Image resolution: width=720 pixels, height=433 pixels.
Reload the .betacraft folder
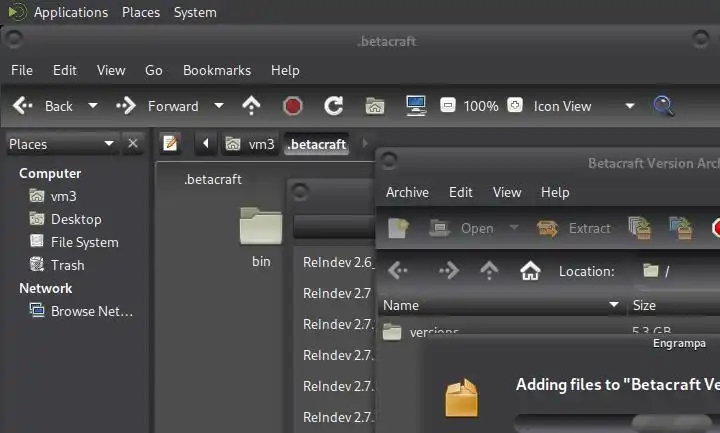point(333,106)
